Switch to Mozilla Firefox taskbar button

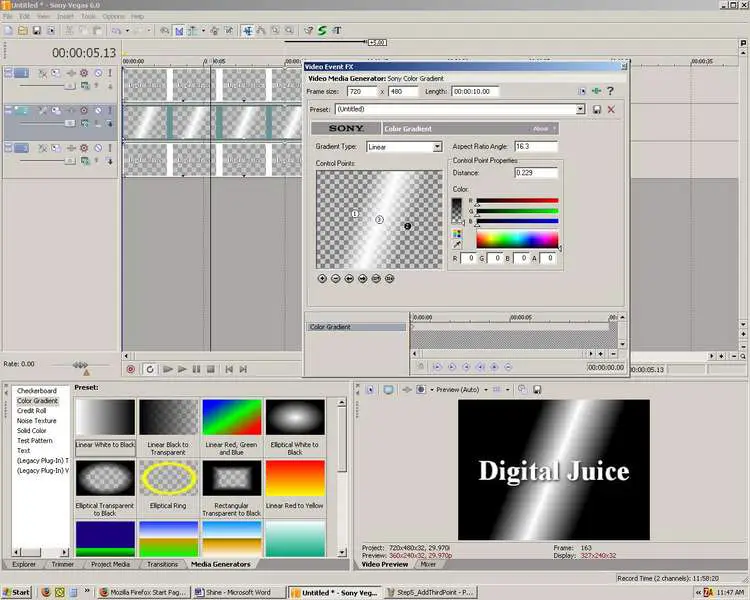[143, 592]
